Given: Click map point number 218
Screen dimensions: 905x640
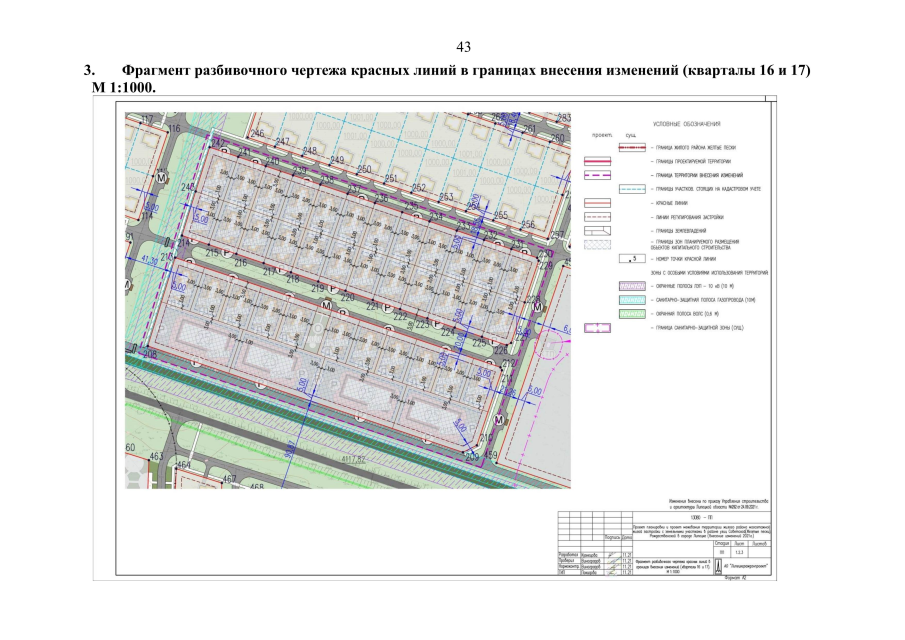Looking at the screenshot, I should [293, 279].
